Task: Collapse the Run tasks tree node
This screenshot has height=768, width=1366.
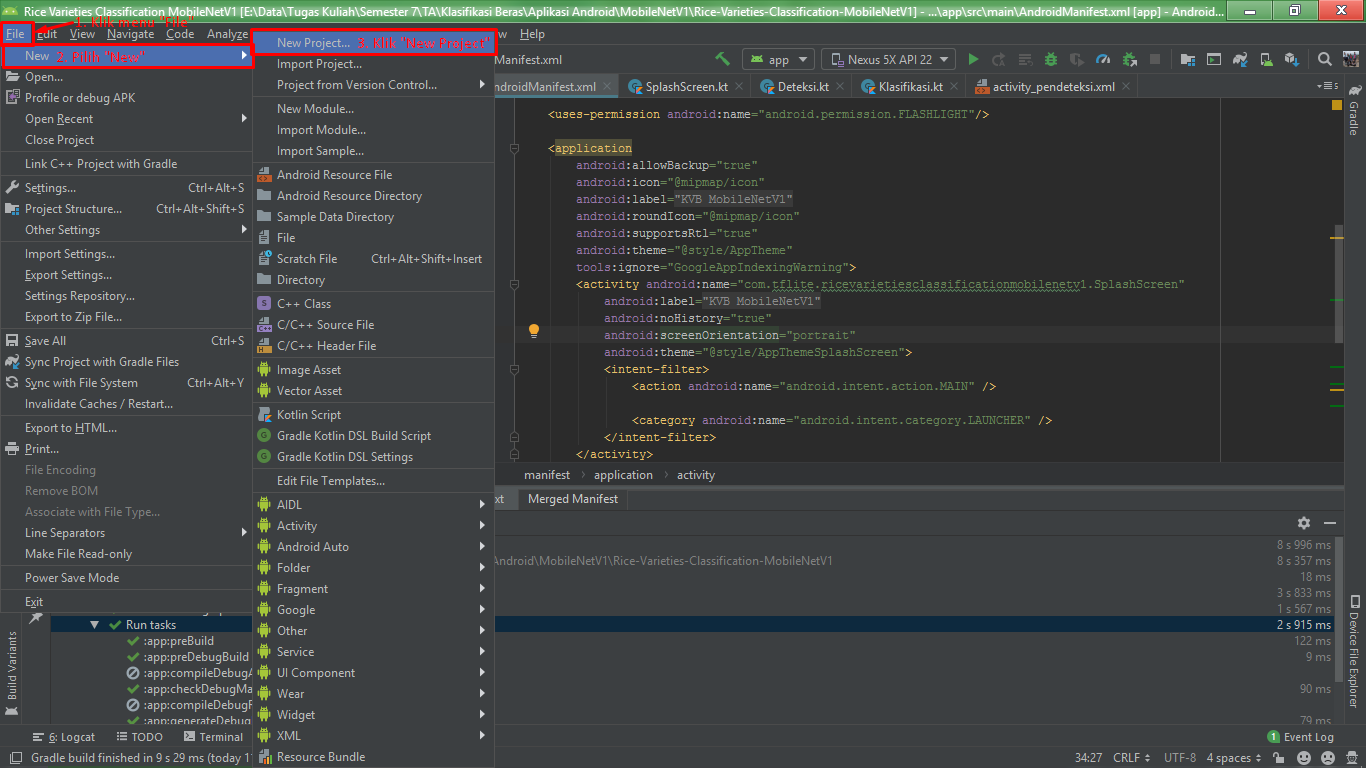Action: tap(95, 625)
